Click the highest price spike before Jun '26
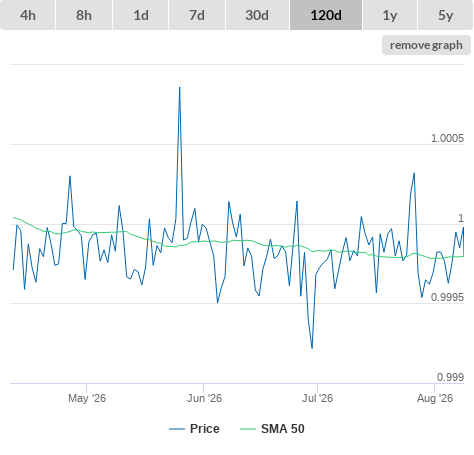Viewport: 474px width, 455px height. [180, 87]
